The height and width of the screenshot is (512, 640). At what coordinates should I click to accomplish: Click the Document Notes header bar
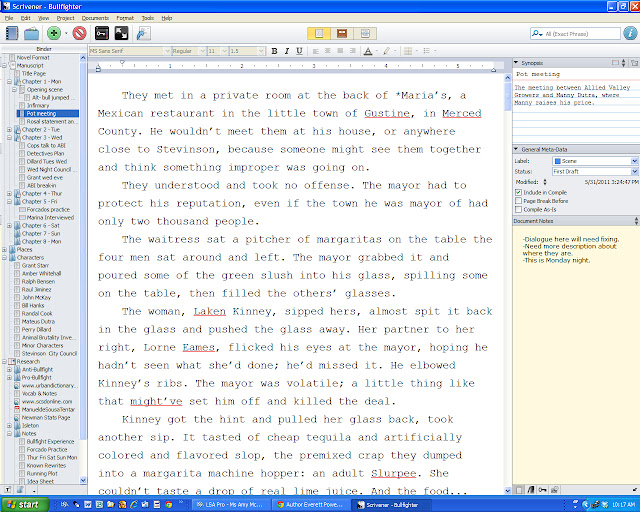(x=576, y=221)
